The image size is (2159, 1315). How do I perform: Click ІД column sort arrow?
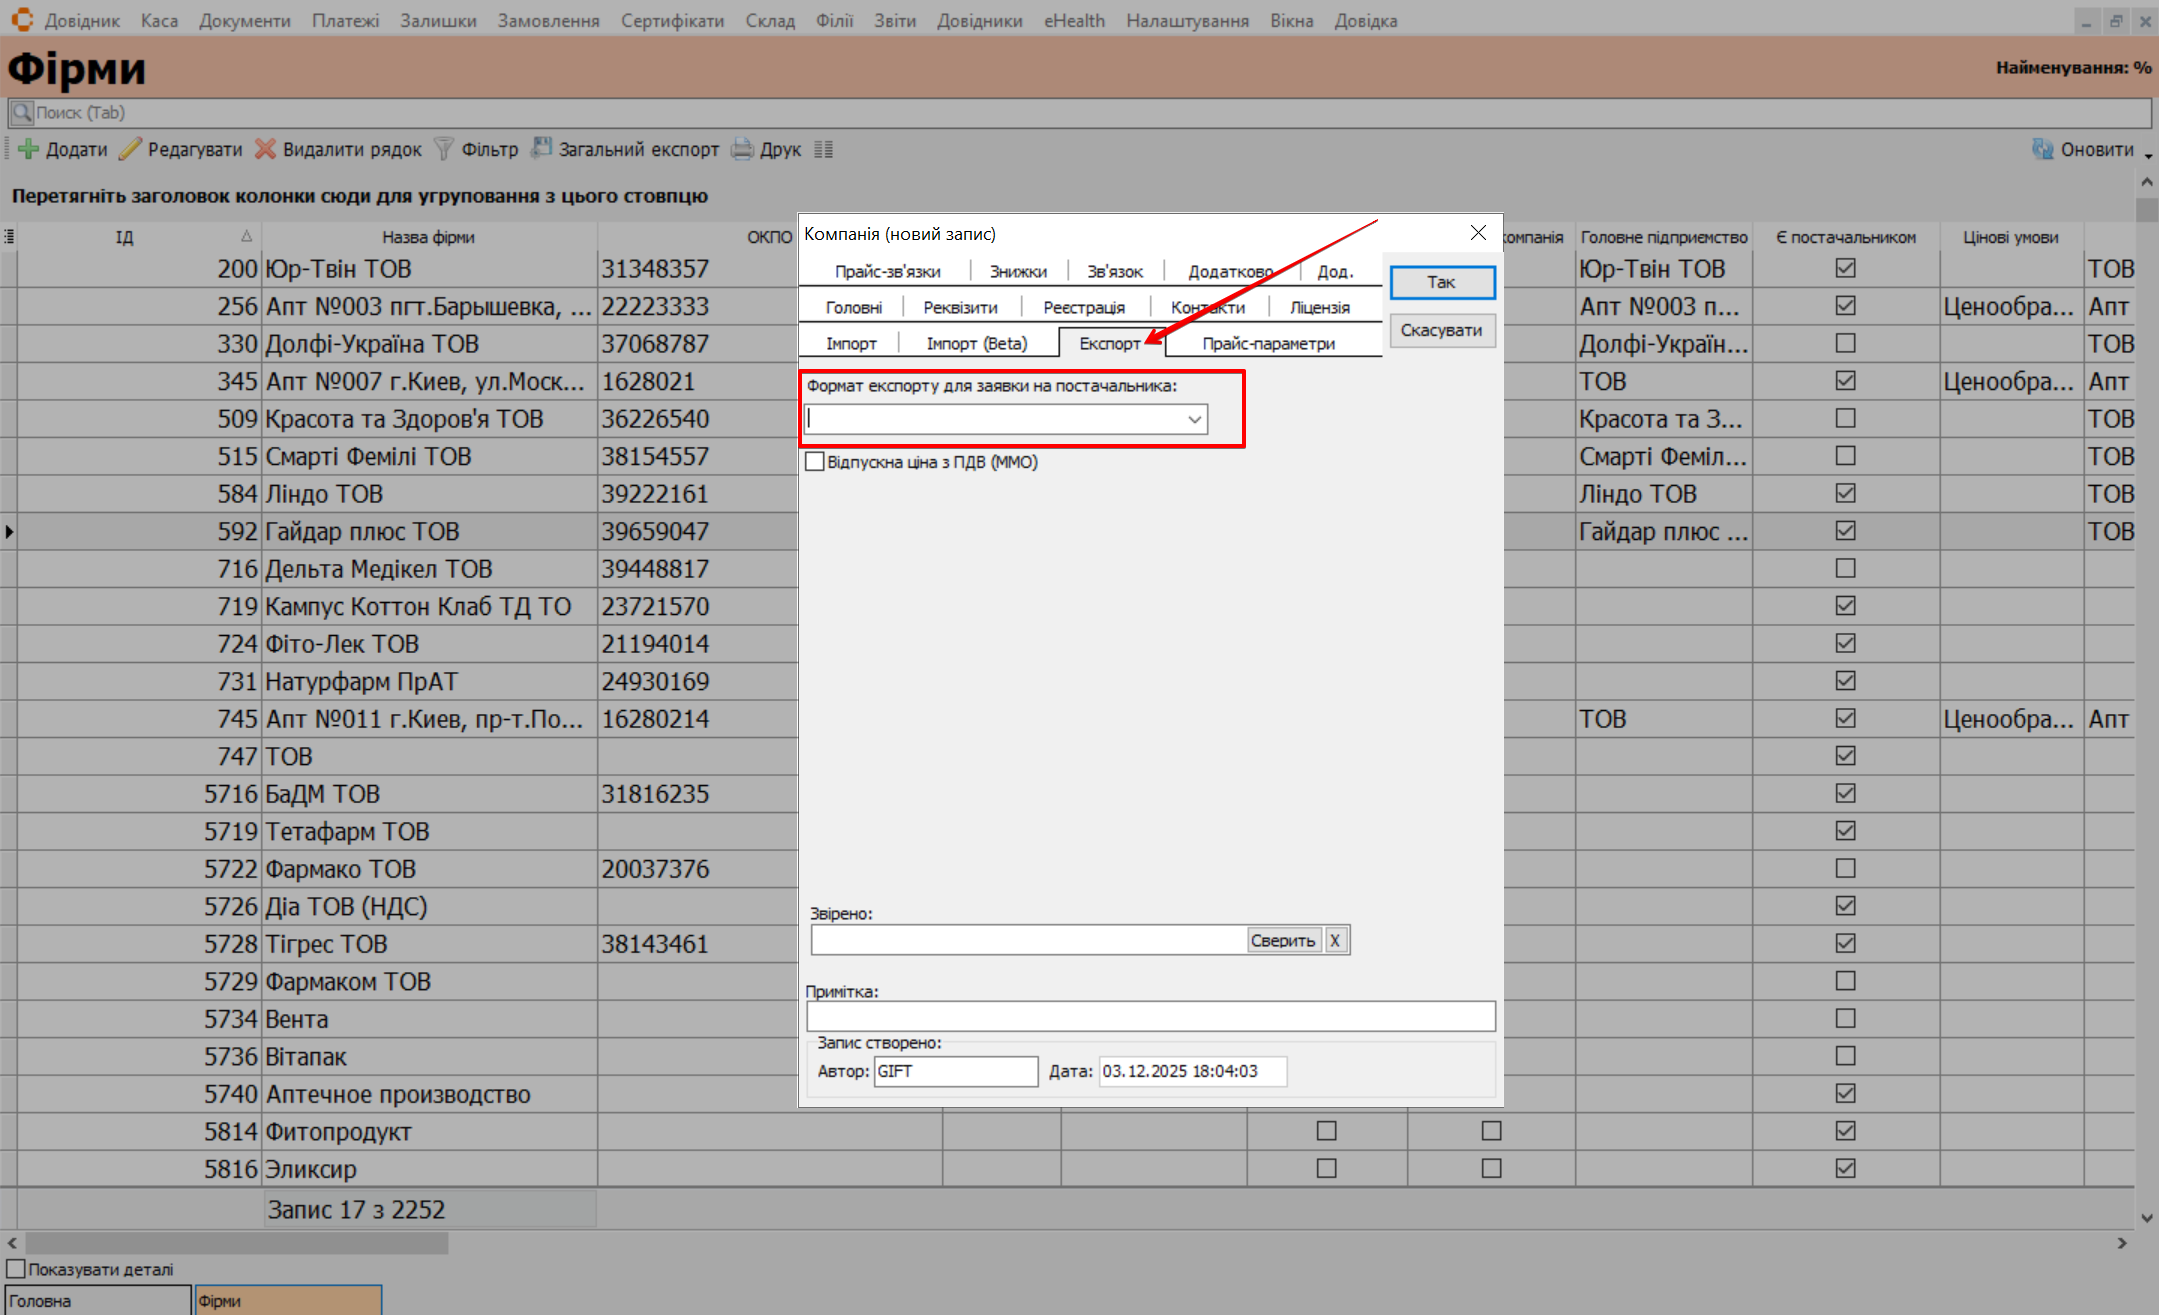[x=246, y=236]
